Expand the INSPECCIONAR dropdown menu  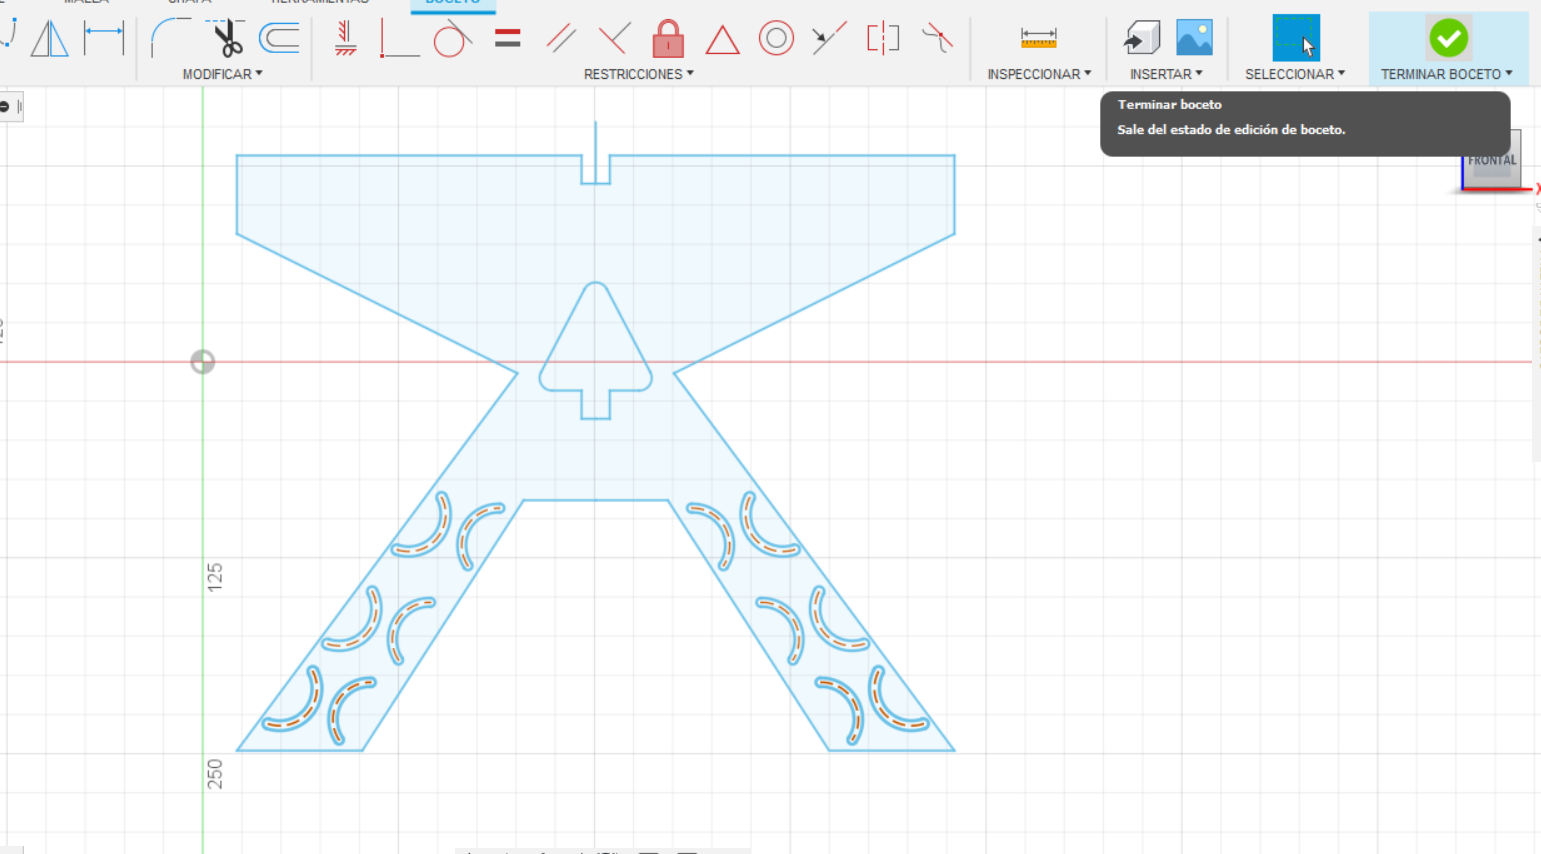pyautogui.click(x=1039, y=74)
